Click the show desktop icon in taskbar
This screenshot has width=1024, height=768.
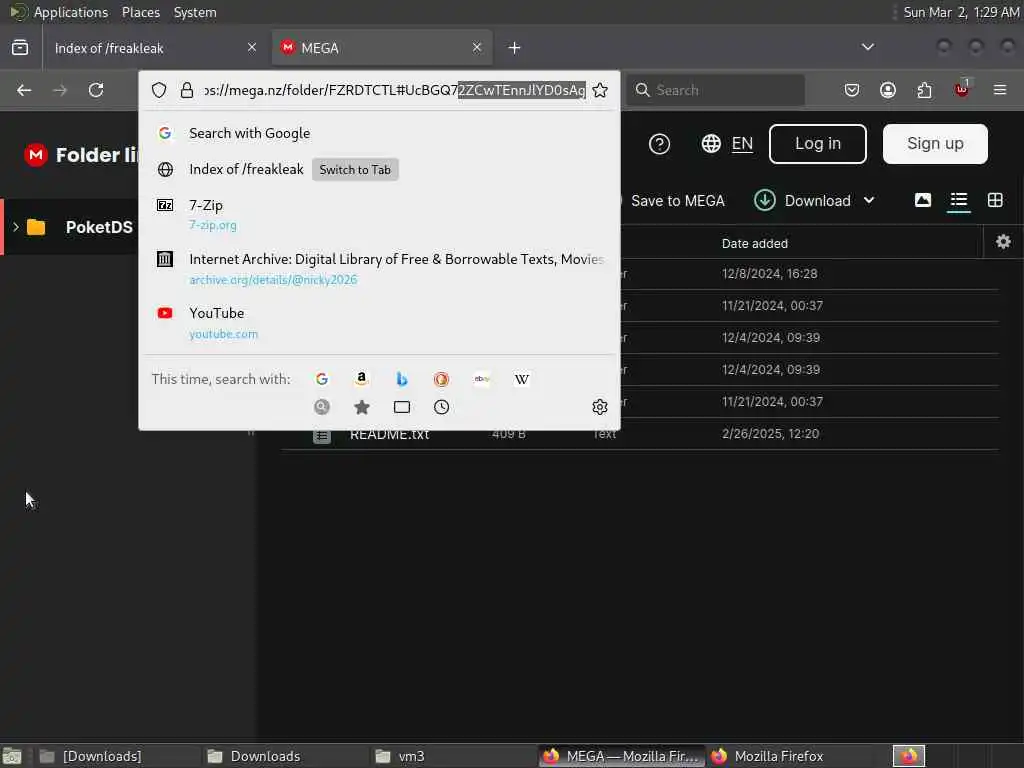12,756
